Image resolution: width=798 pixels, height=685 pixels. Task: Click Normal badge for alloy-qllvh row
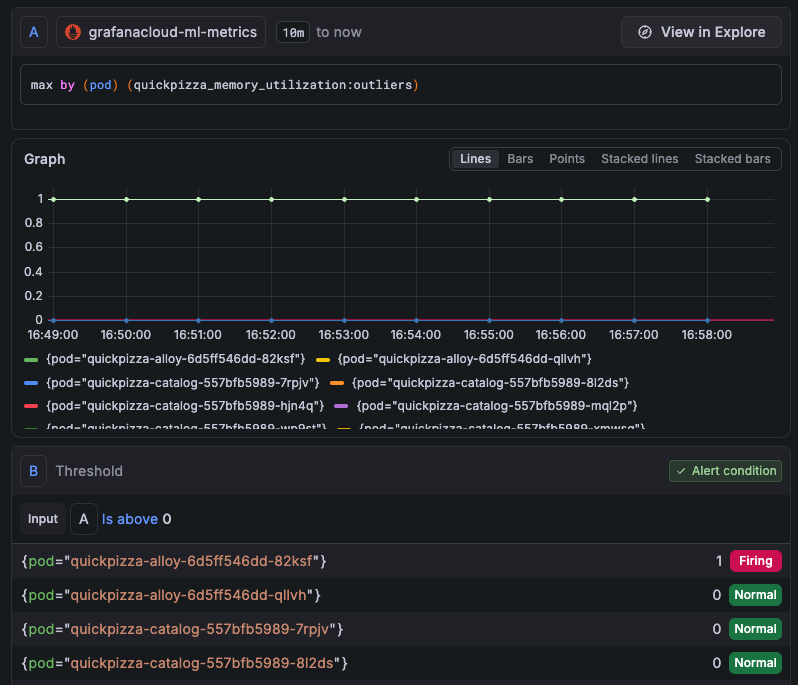pos(755,595)
